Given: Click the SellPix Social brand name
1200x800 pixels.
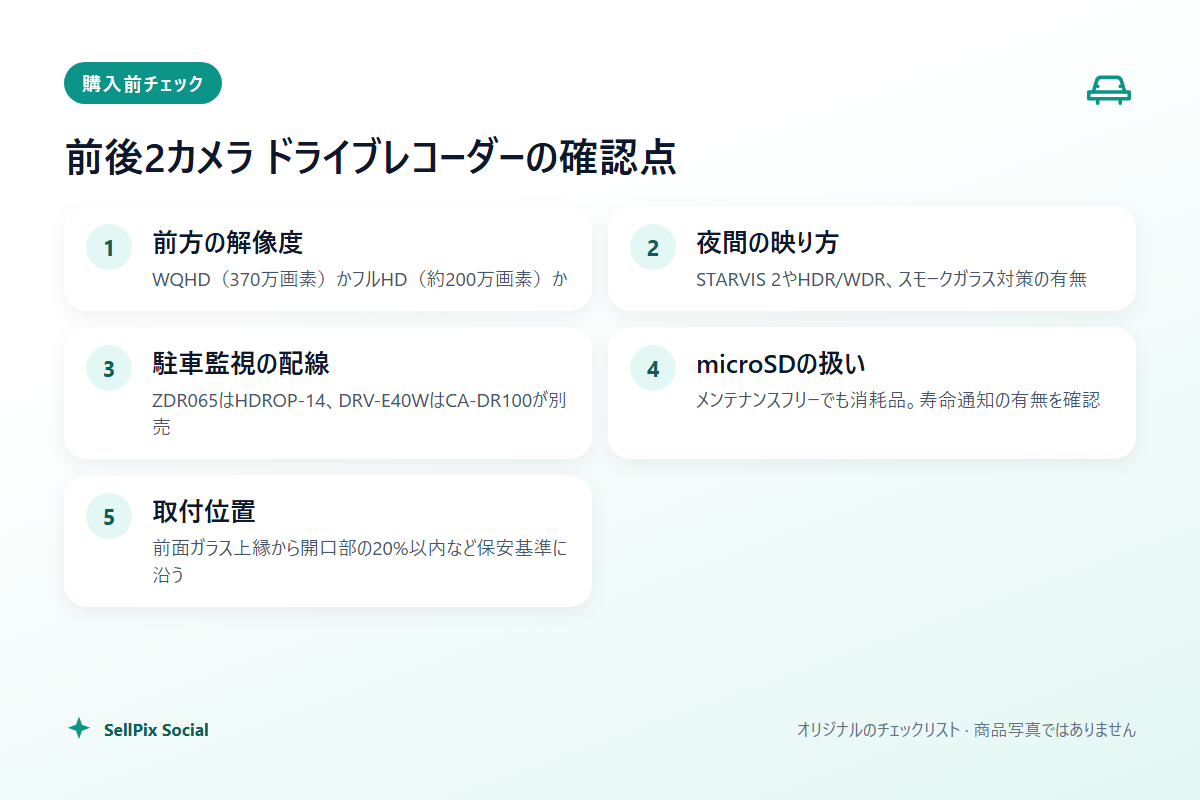Looking at the screenshot, I should tap(156, 730).
